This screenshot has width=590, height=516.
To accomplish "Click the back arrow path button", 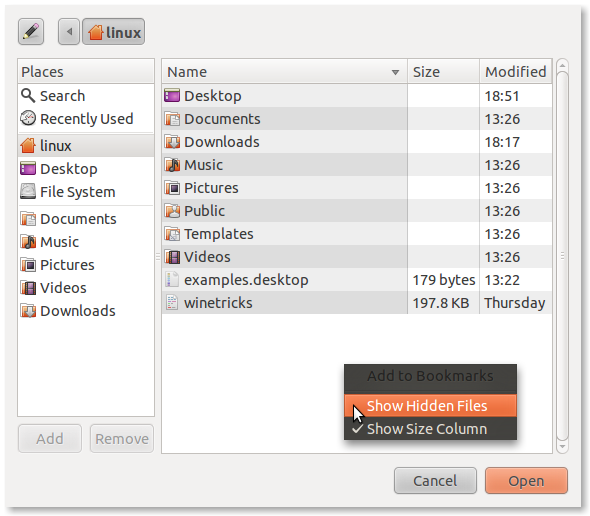I will 69,32.
